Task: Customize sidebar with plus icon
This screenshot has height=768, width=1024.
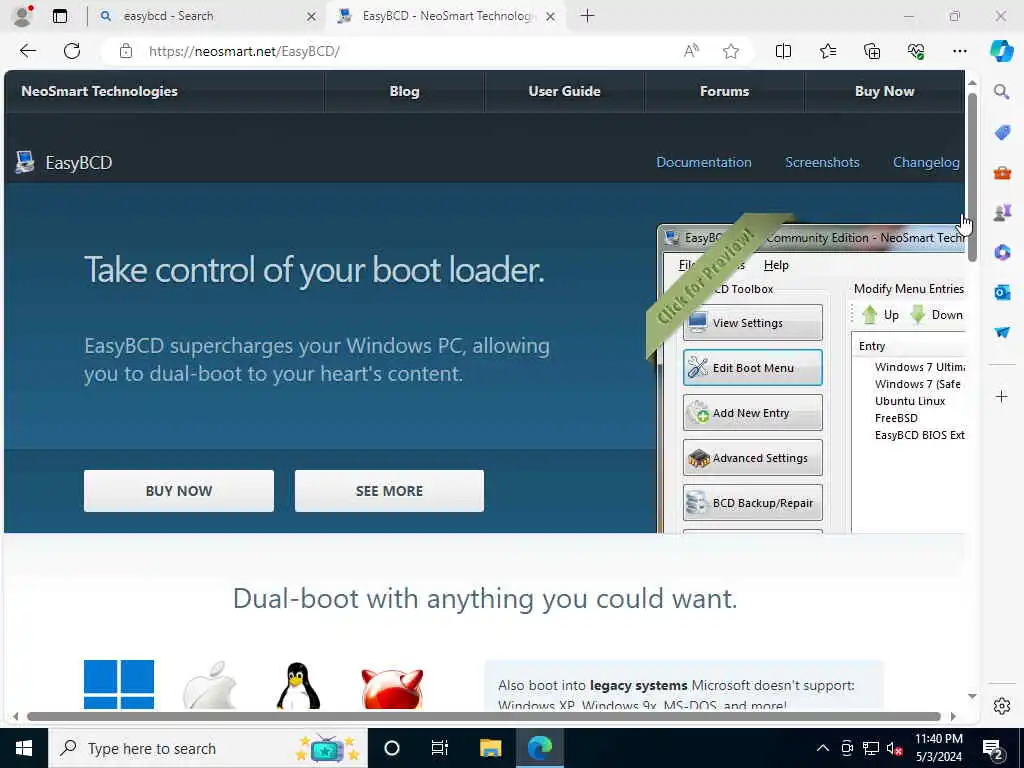Action: (1002, 396)
